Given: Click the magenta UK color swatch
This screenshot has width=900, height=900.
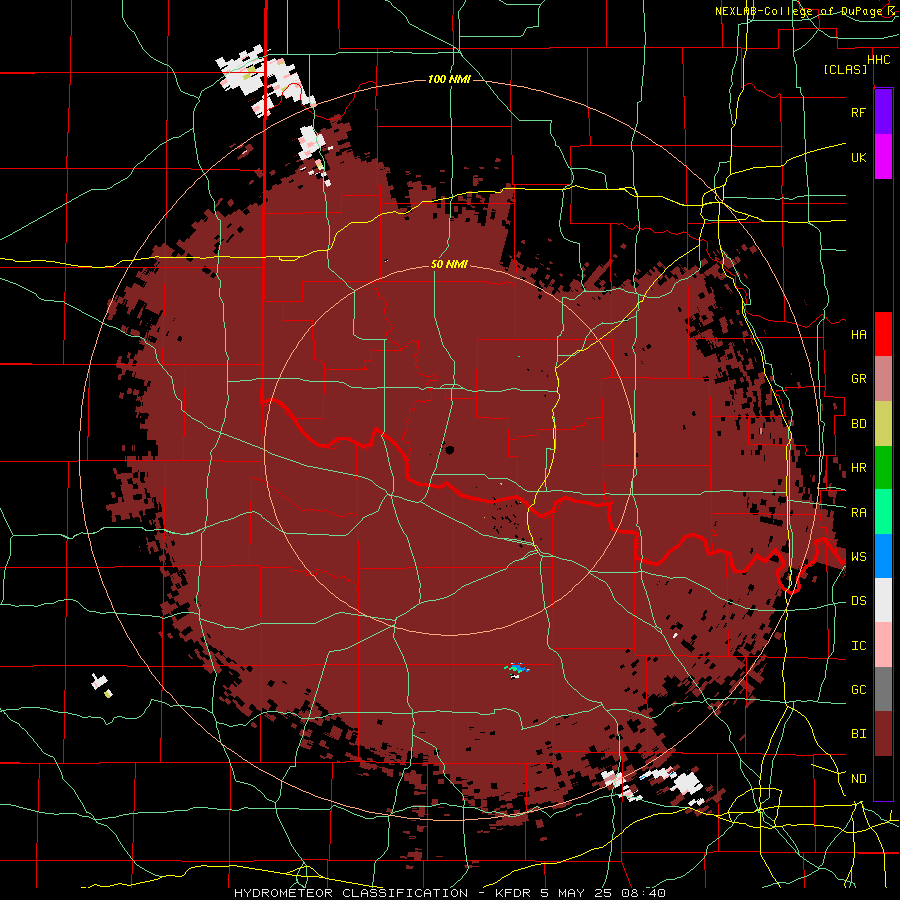Looking at the screenshot, I should (x=883, y=157).
